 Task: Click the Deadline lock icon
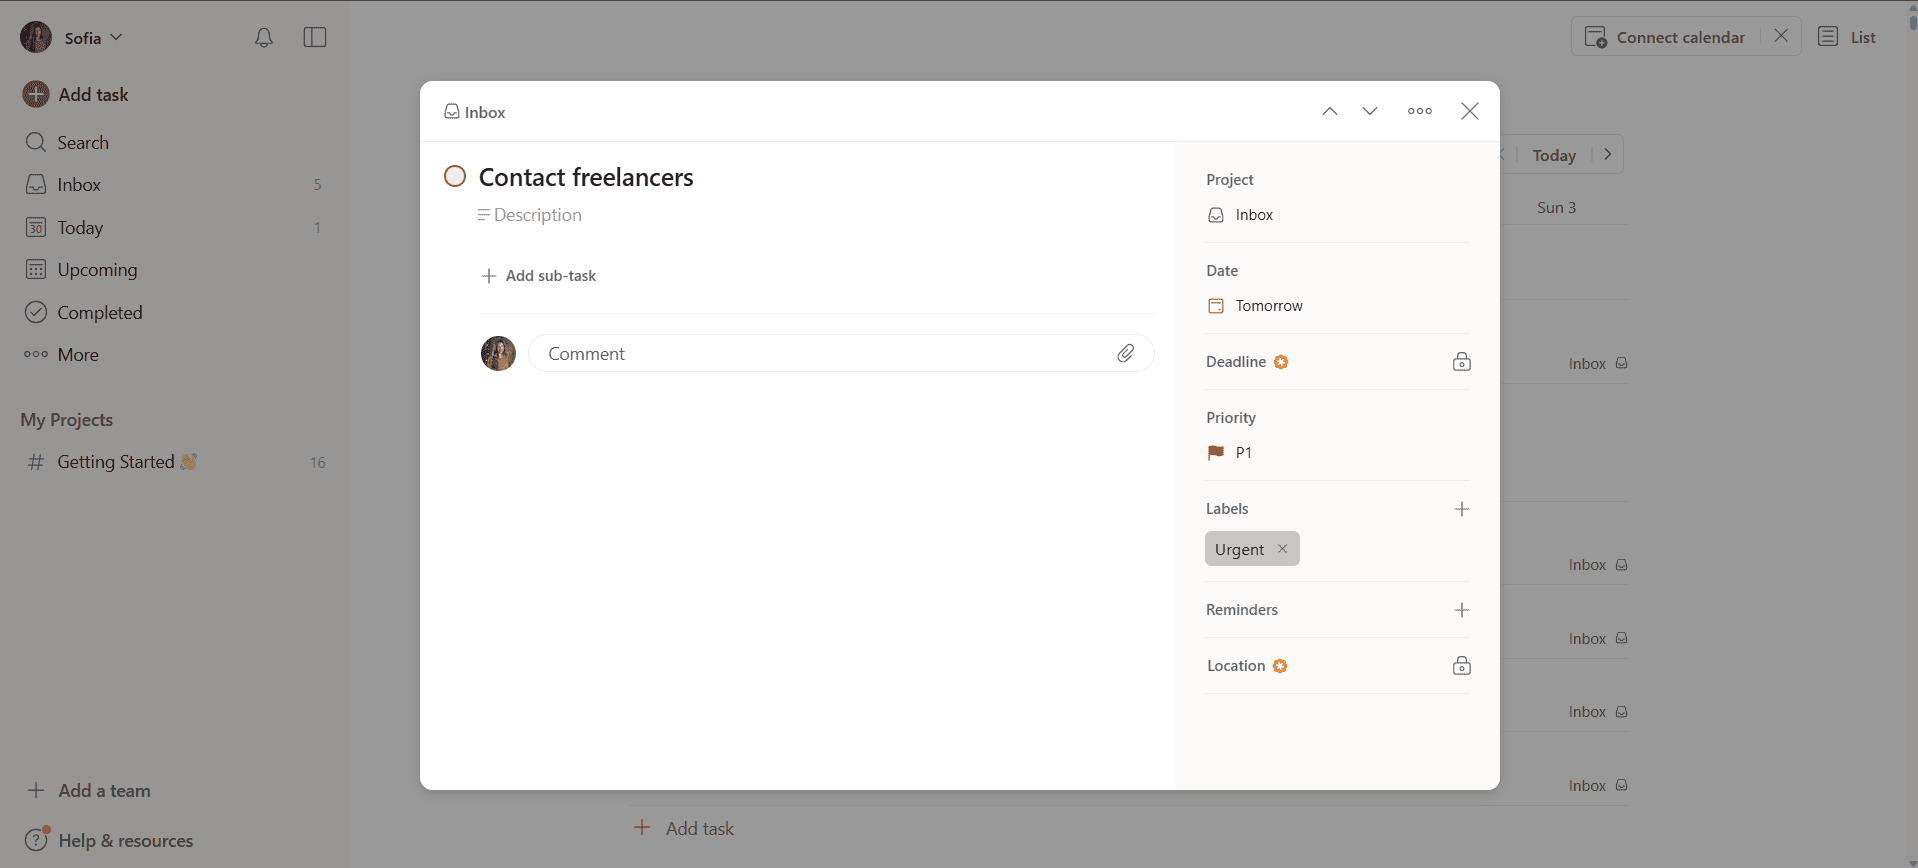(1462, 362)
